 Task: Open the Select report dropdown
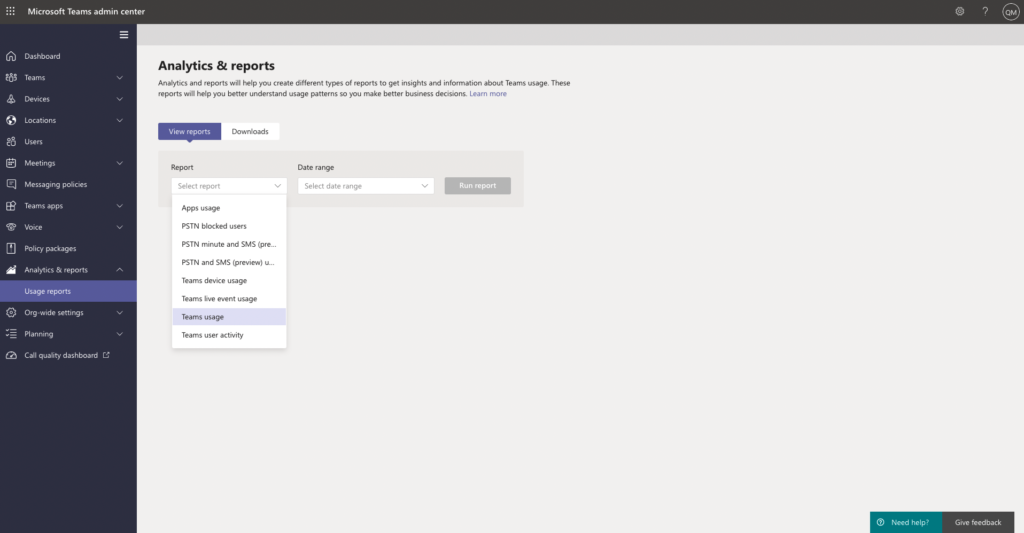[x=229, y=186]
